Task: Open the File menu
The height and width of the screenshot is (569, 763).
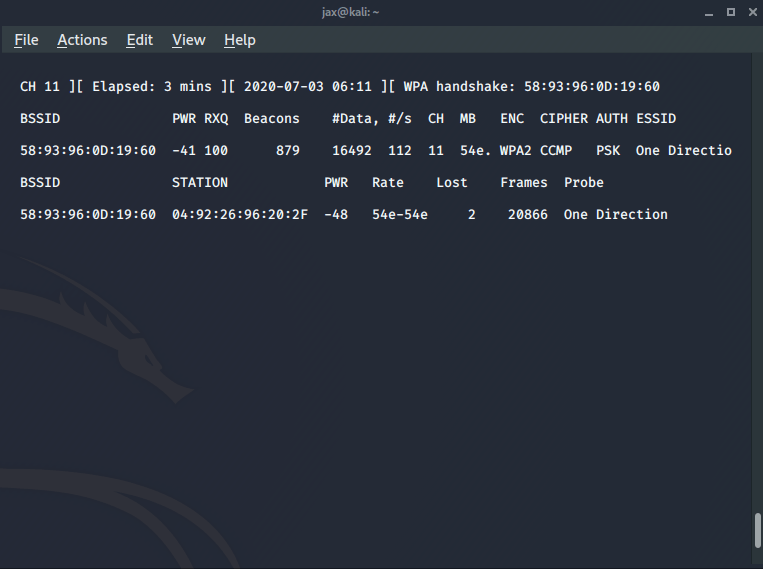Action: tap(26, 40)
